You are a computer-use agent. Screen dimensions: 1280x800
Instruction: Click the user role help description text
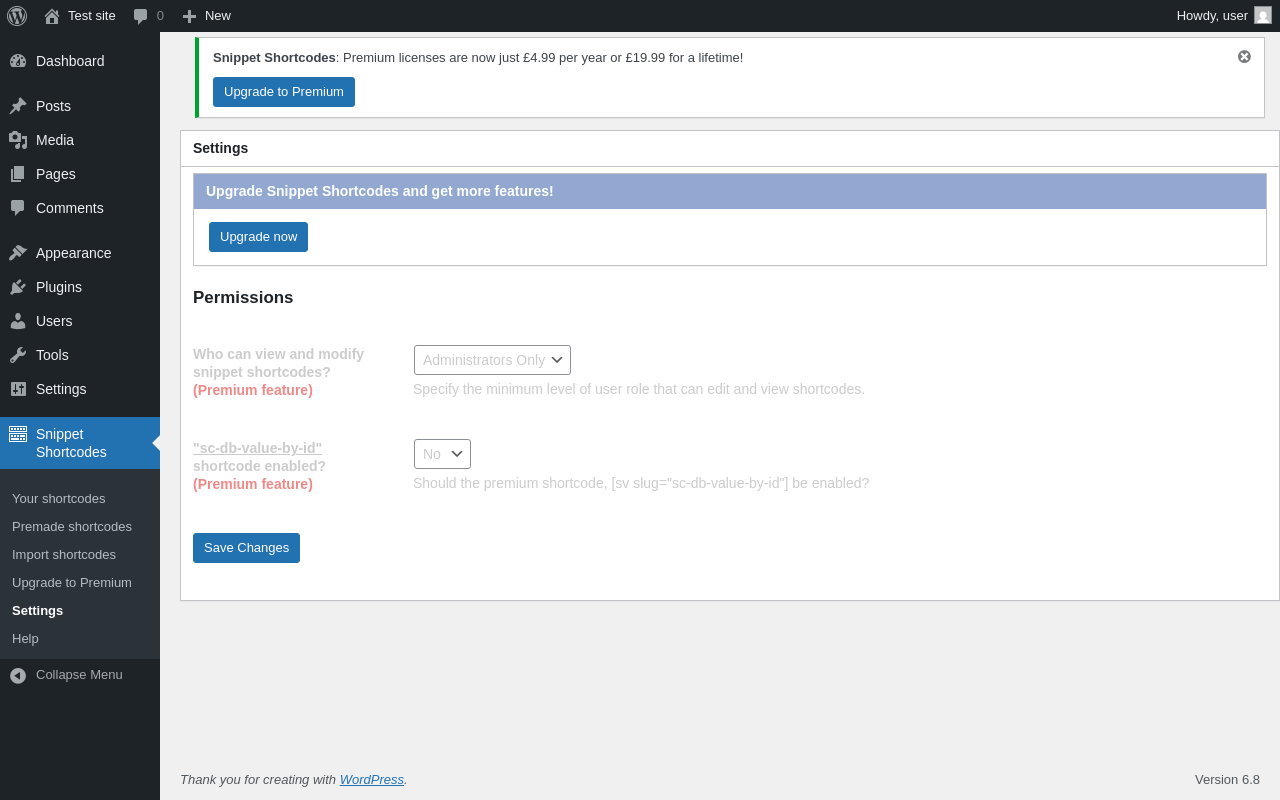(639, 389)
